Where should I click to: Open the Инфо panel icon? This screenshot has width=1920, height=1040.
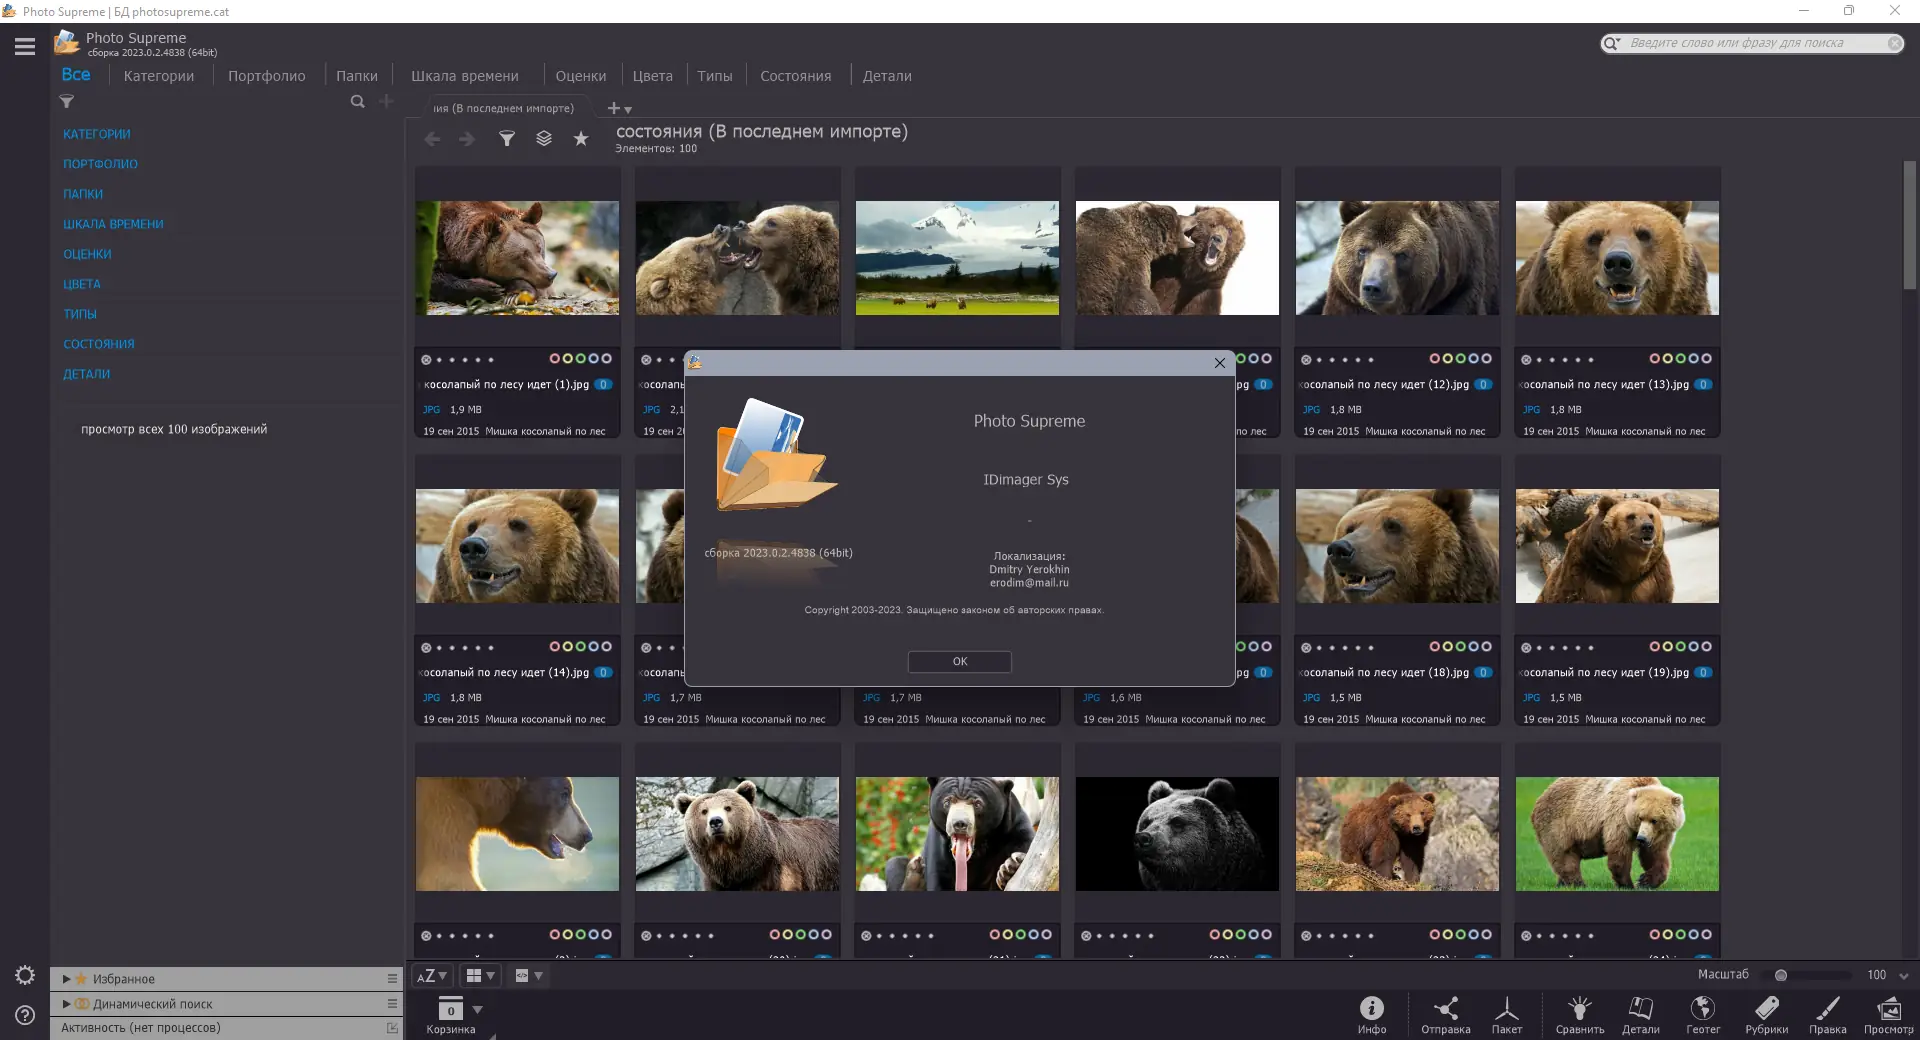pos(1372,1007)
